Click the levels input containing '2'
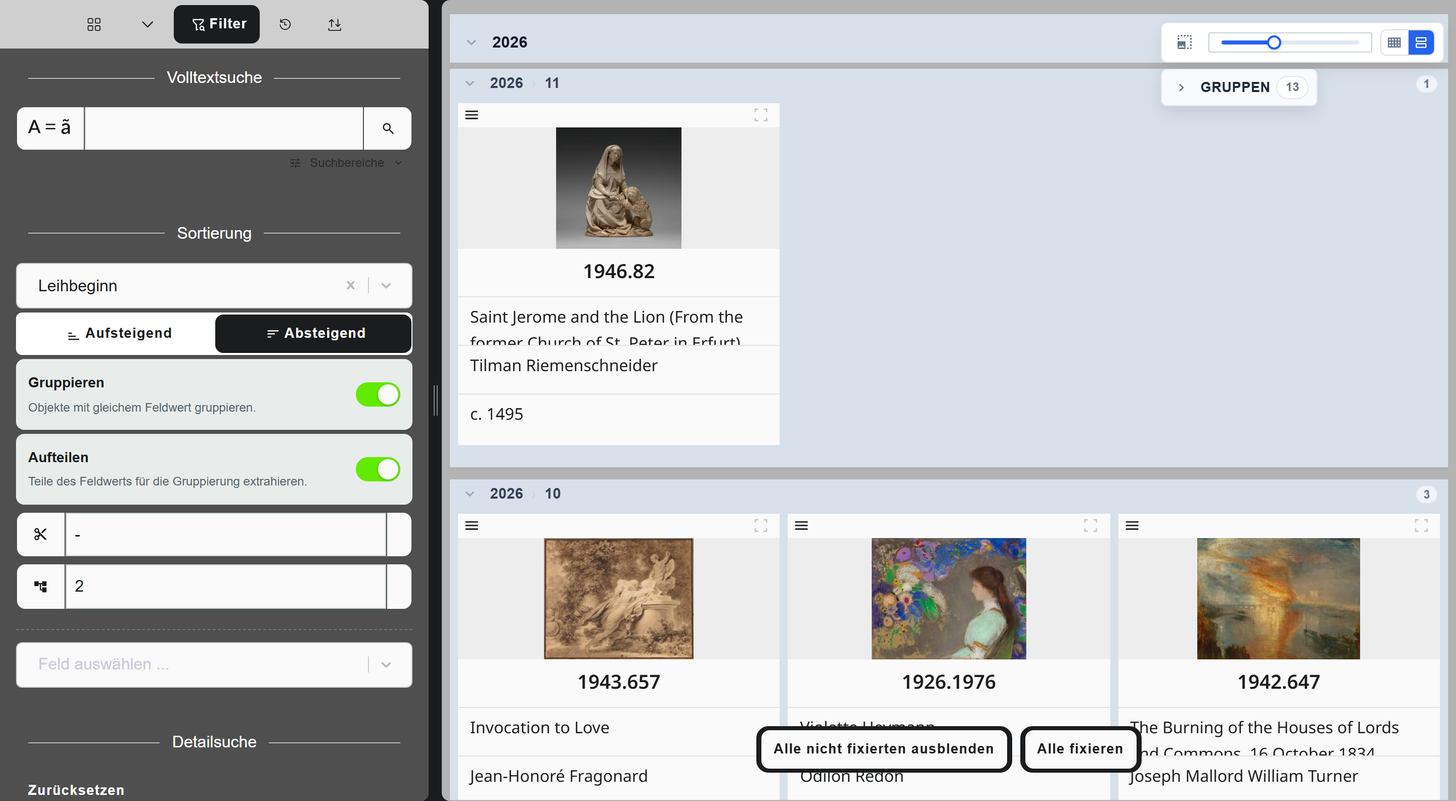This screenshot has height=801, width=1456. coord(226,586)
